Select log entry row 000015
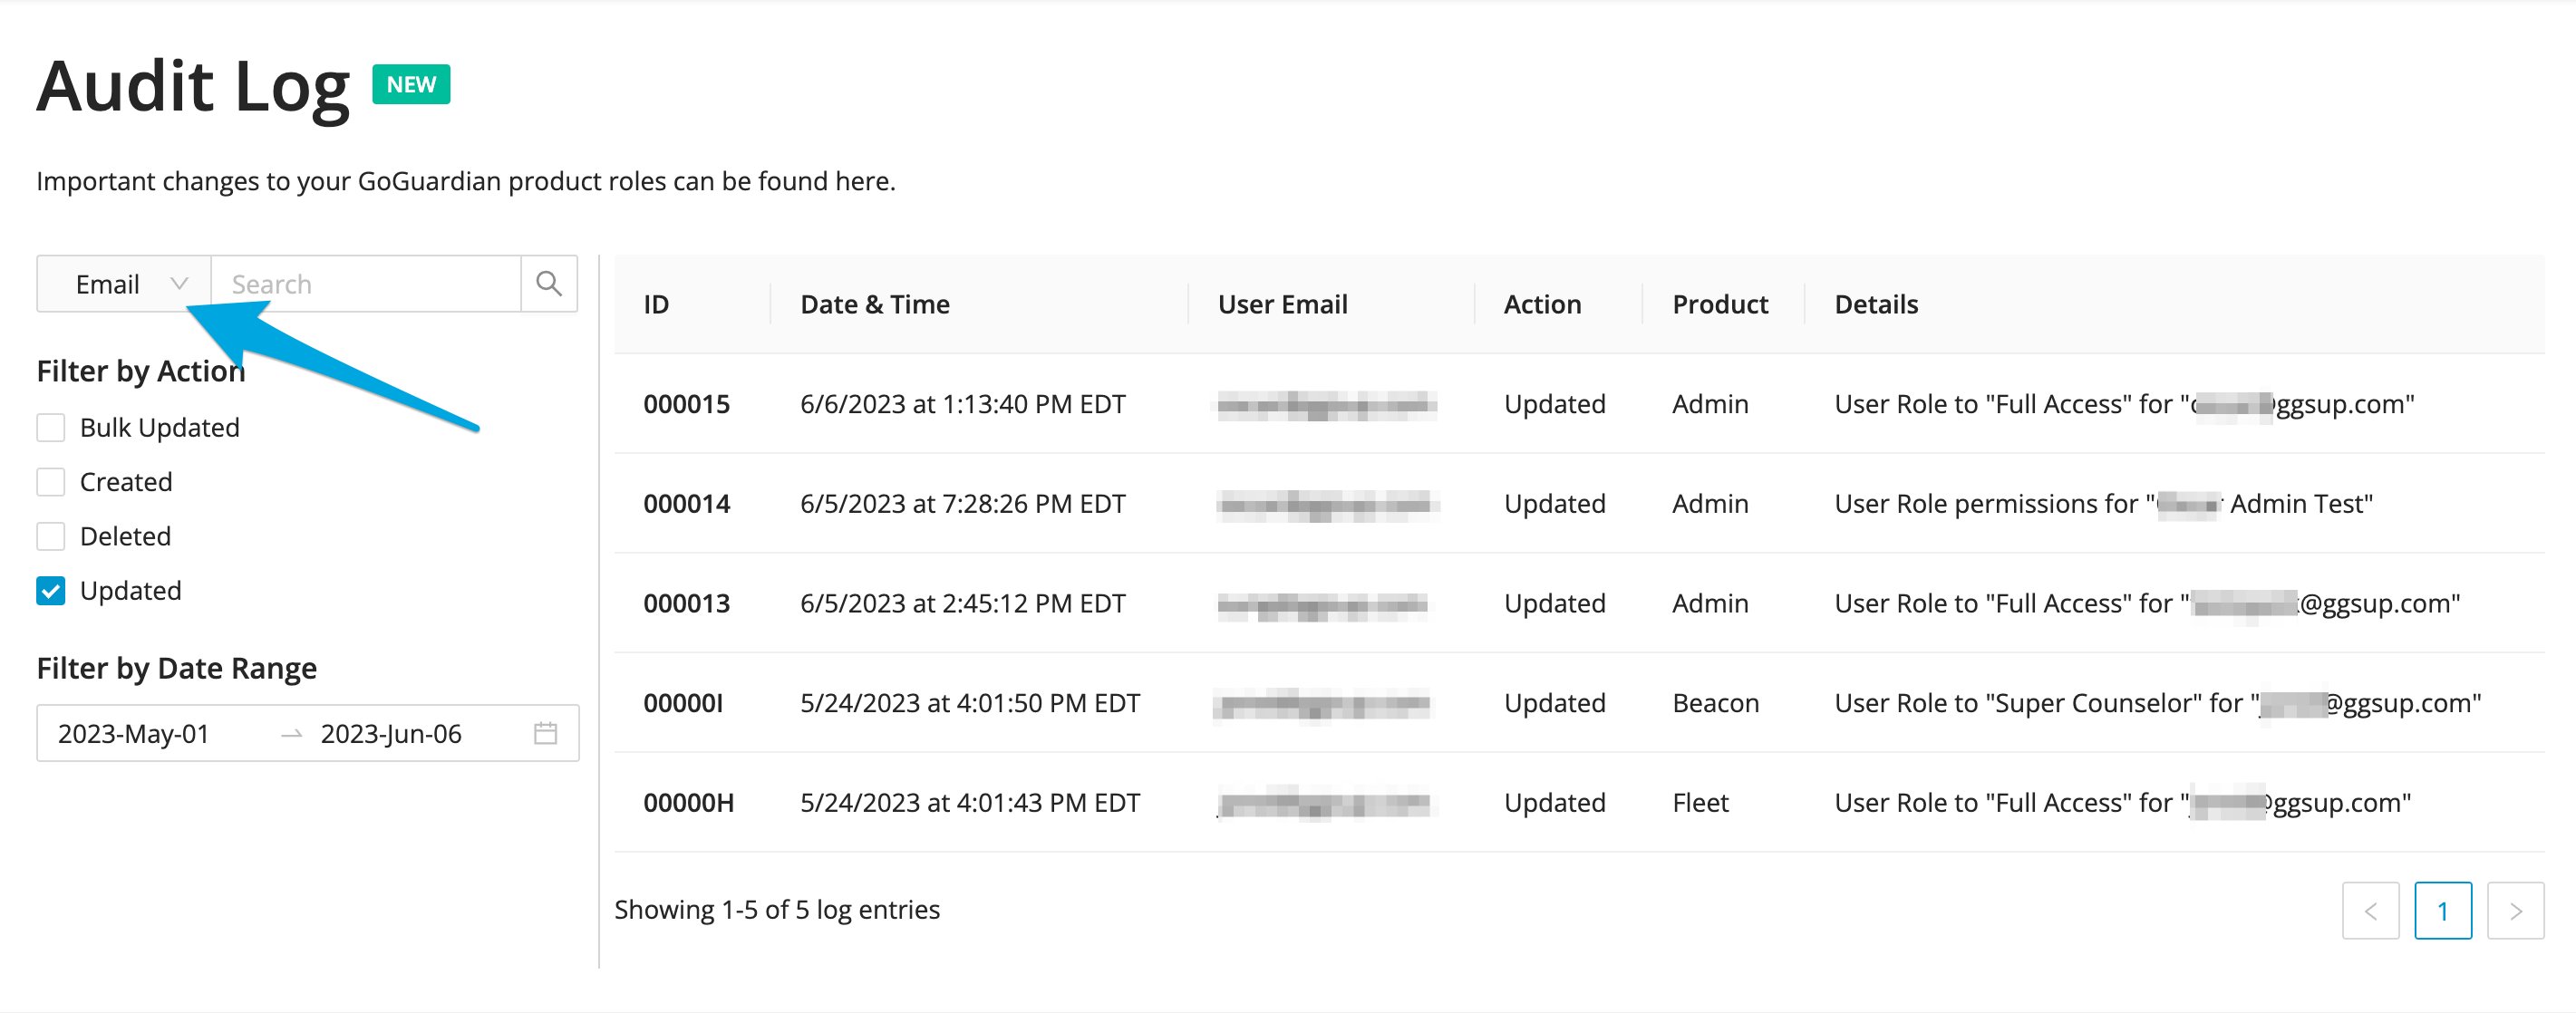Viewport: 2576px width, 1013px height. point(1579,404)
